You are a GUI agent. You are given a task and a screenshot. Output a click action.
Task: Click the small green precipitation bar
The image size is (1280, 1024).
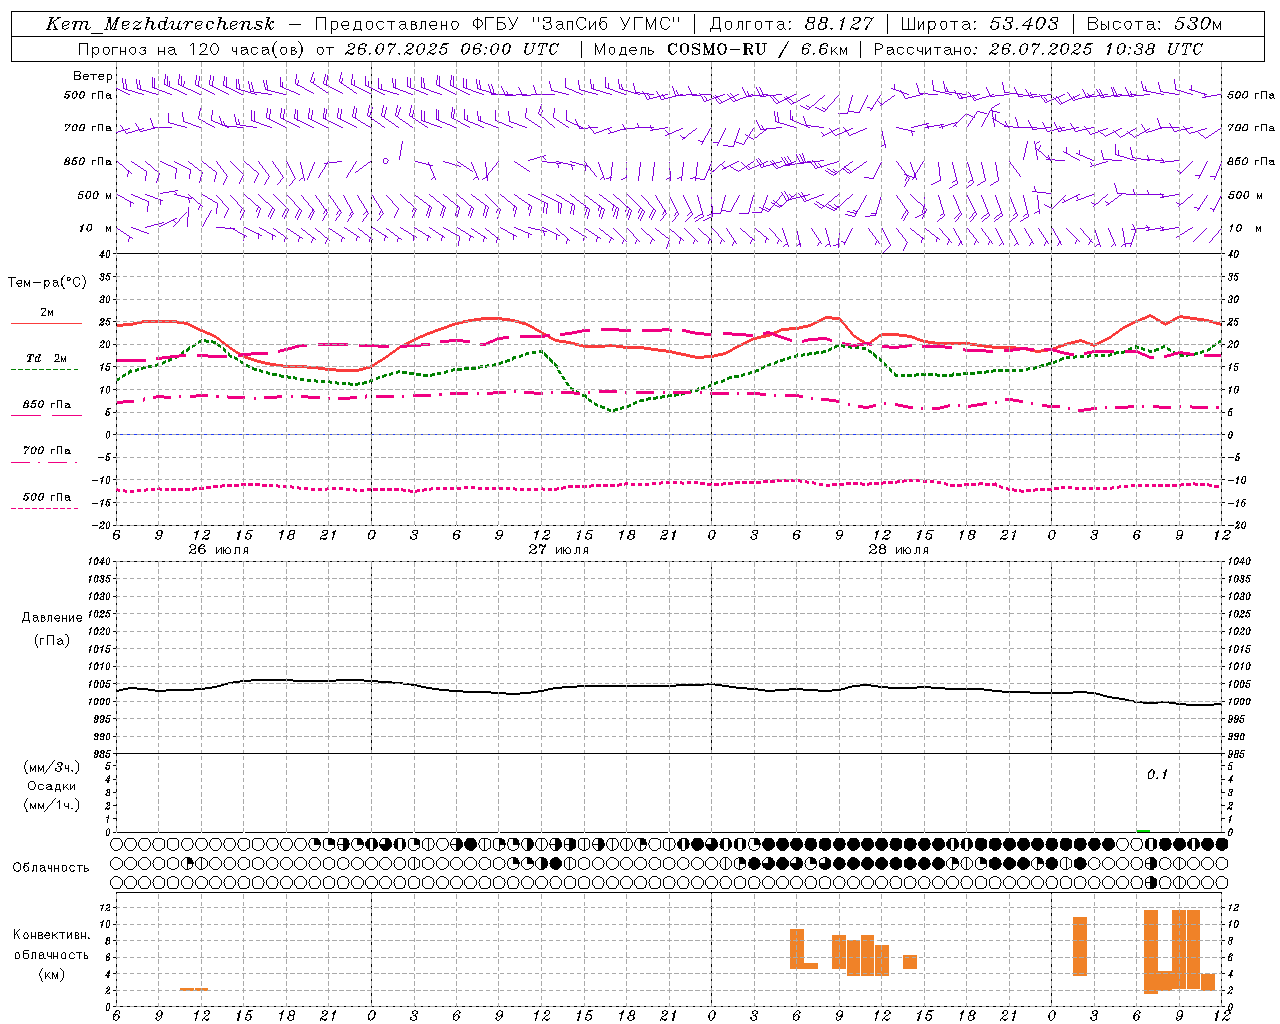tap(1143, 831)
